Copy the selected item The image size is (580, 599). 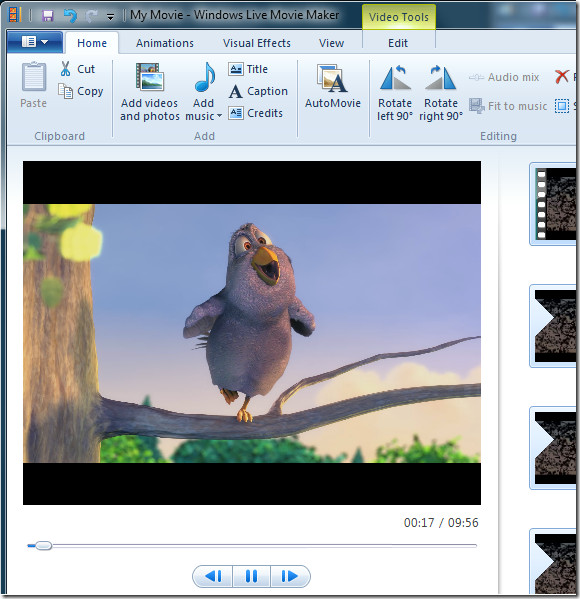81,91
